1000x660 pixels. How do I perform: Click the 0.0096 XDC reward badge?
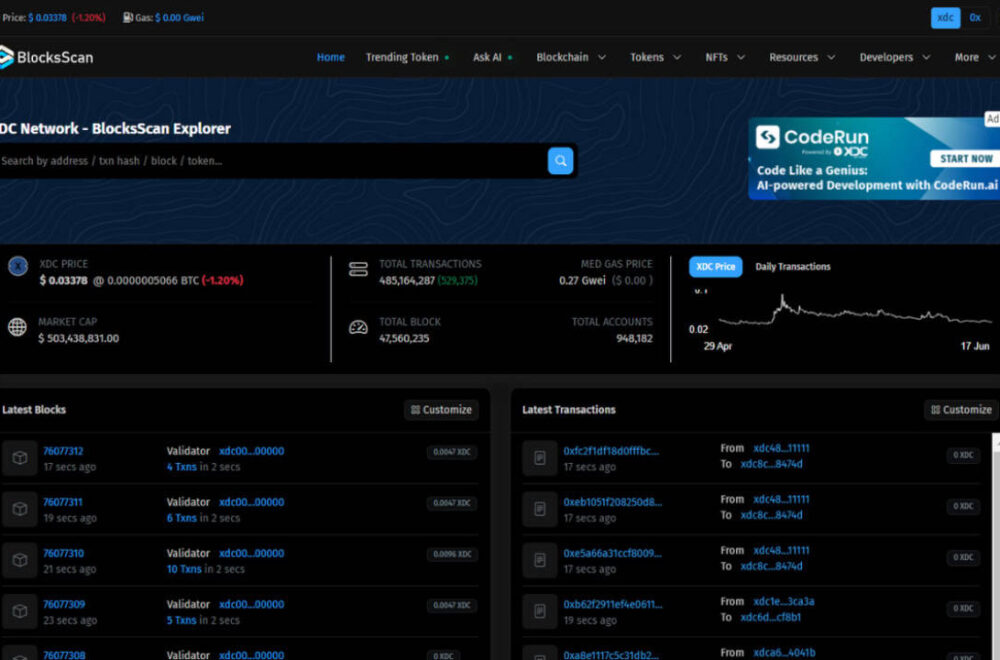point(452,554)
